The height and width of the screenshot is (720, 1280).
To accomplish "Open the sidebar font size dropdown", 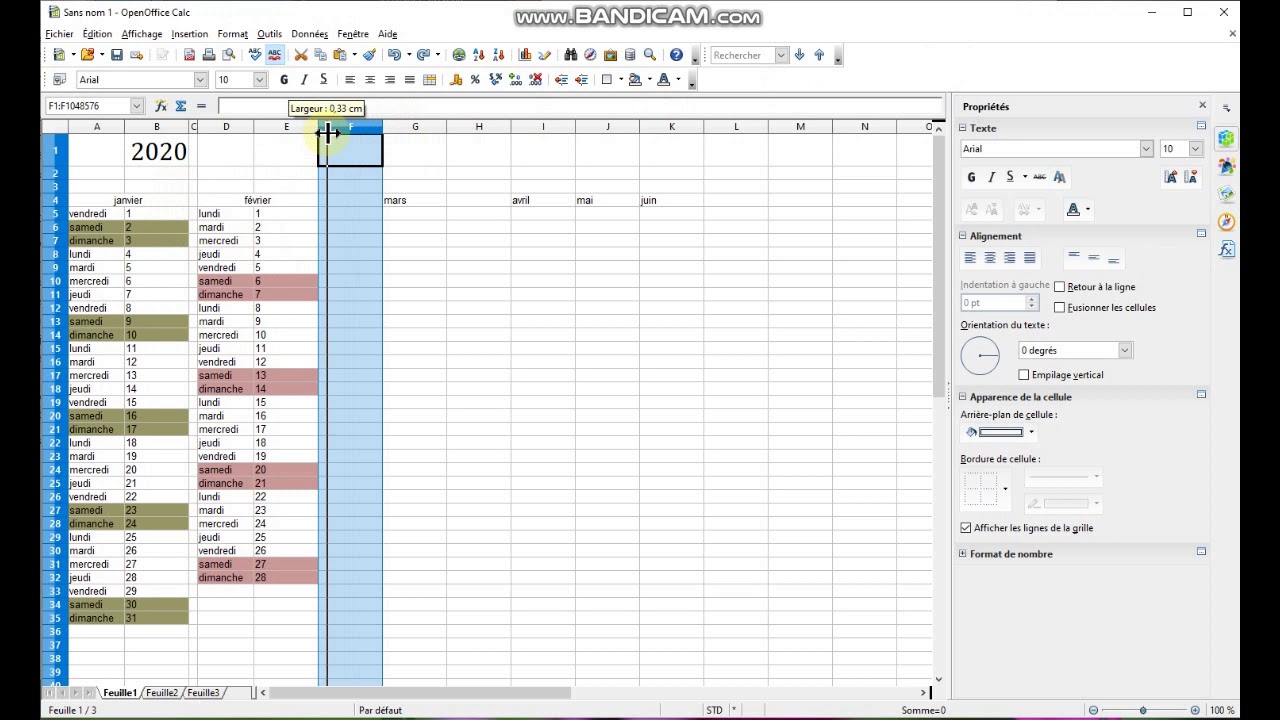I will [1195, 149].
